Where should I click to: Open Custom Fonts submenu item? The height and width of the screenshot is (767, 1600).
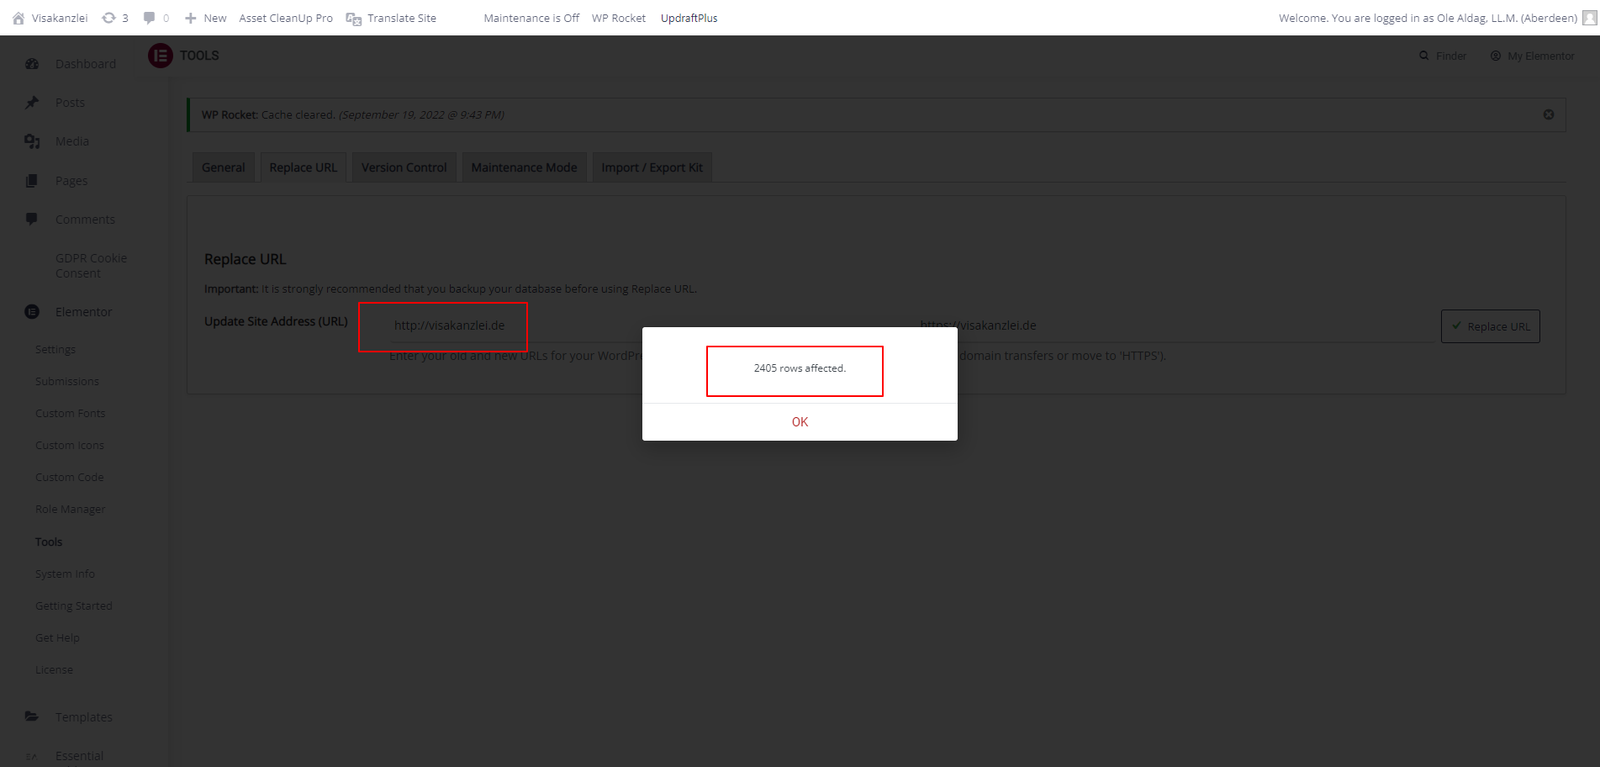click(x=70, y=414)
